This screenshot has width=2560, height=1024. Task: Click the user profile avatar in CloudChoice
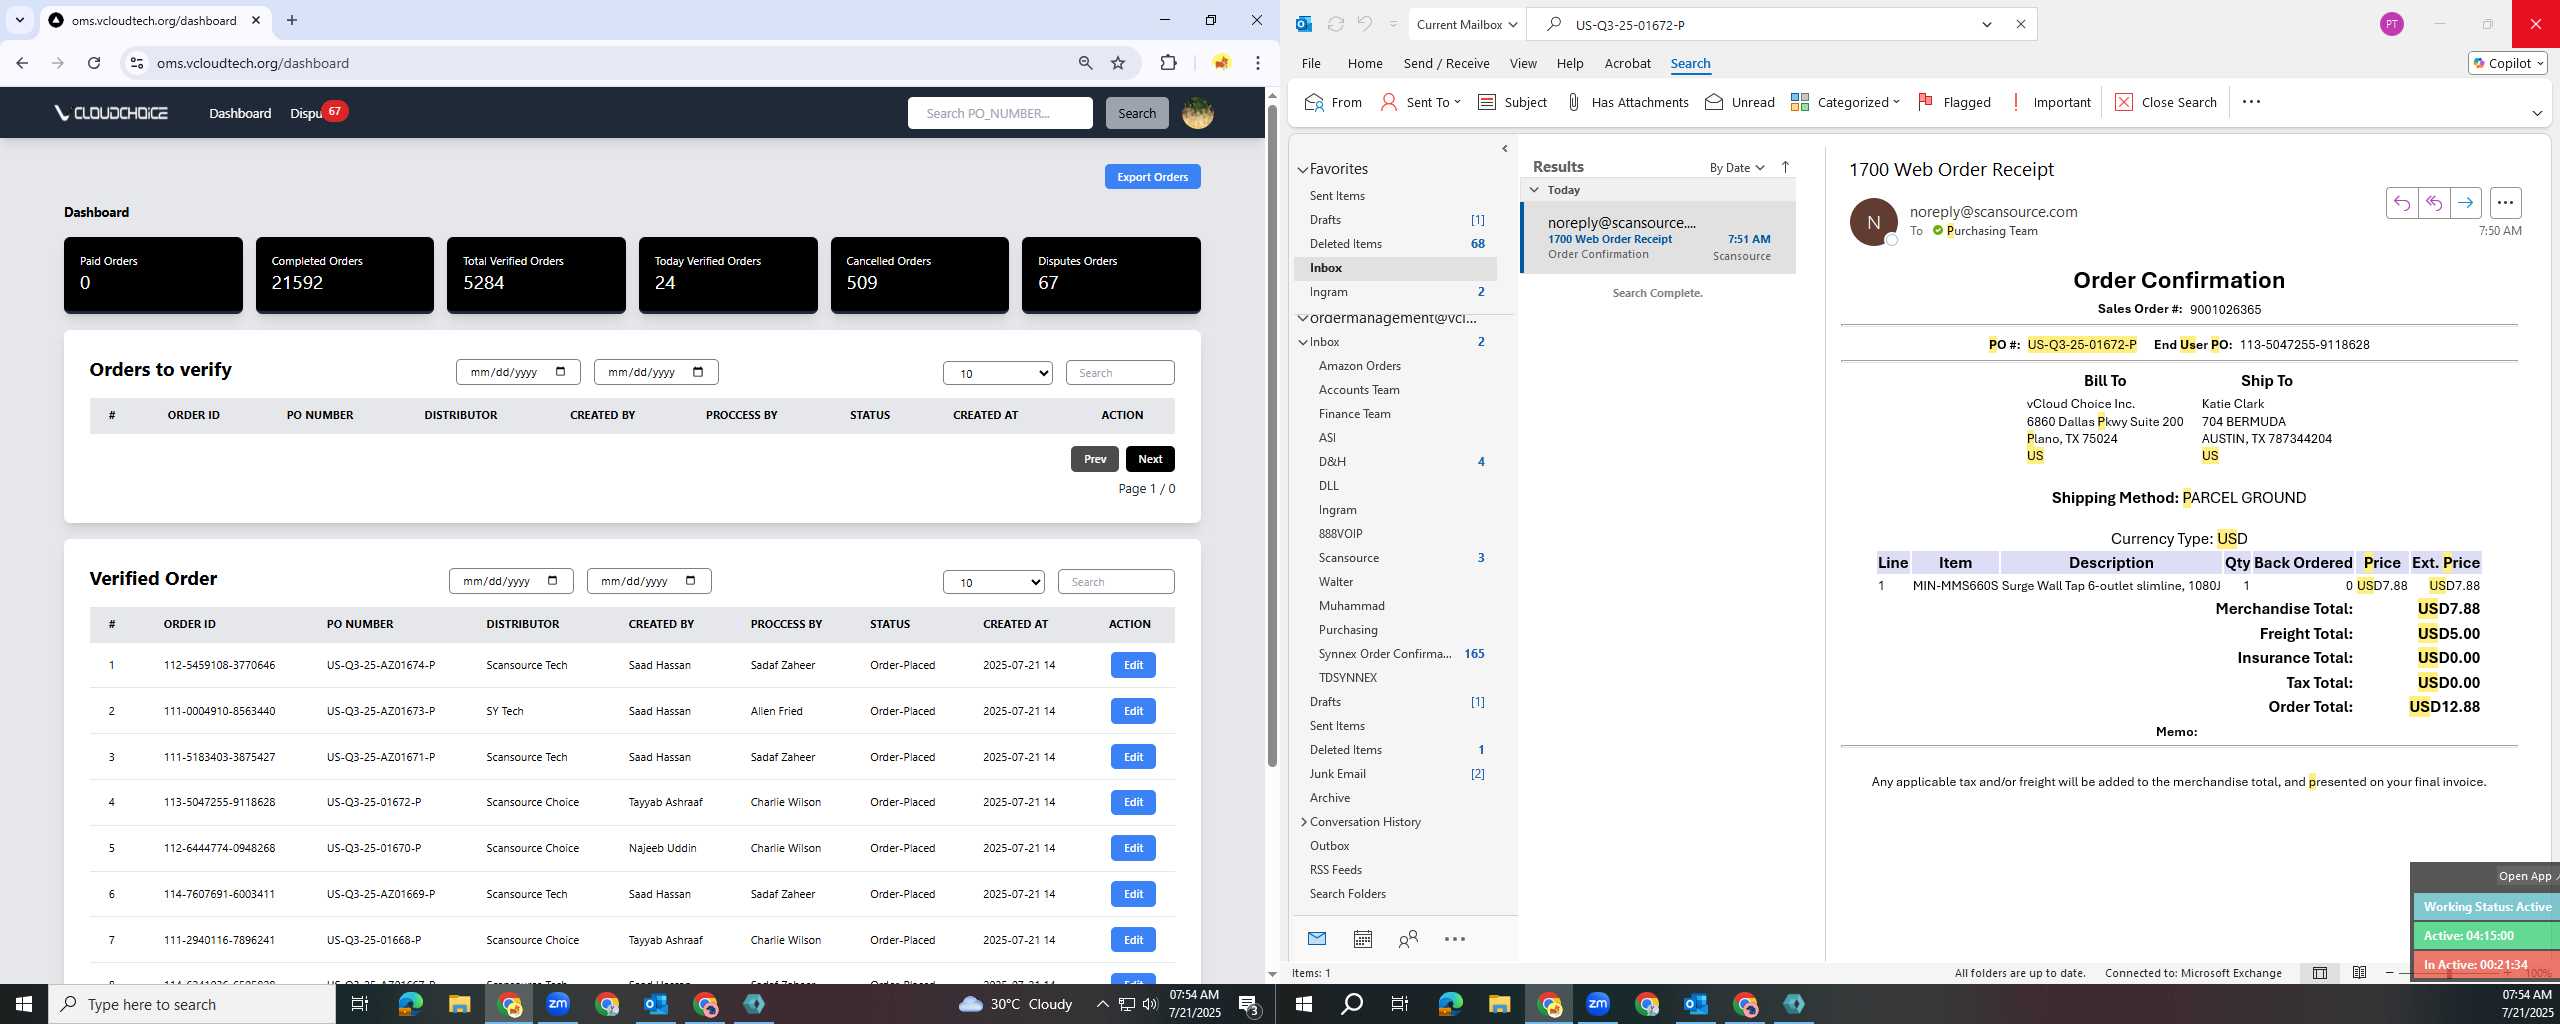click(1198, 113)
